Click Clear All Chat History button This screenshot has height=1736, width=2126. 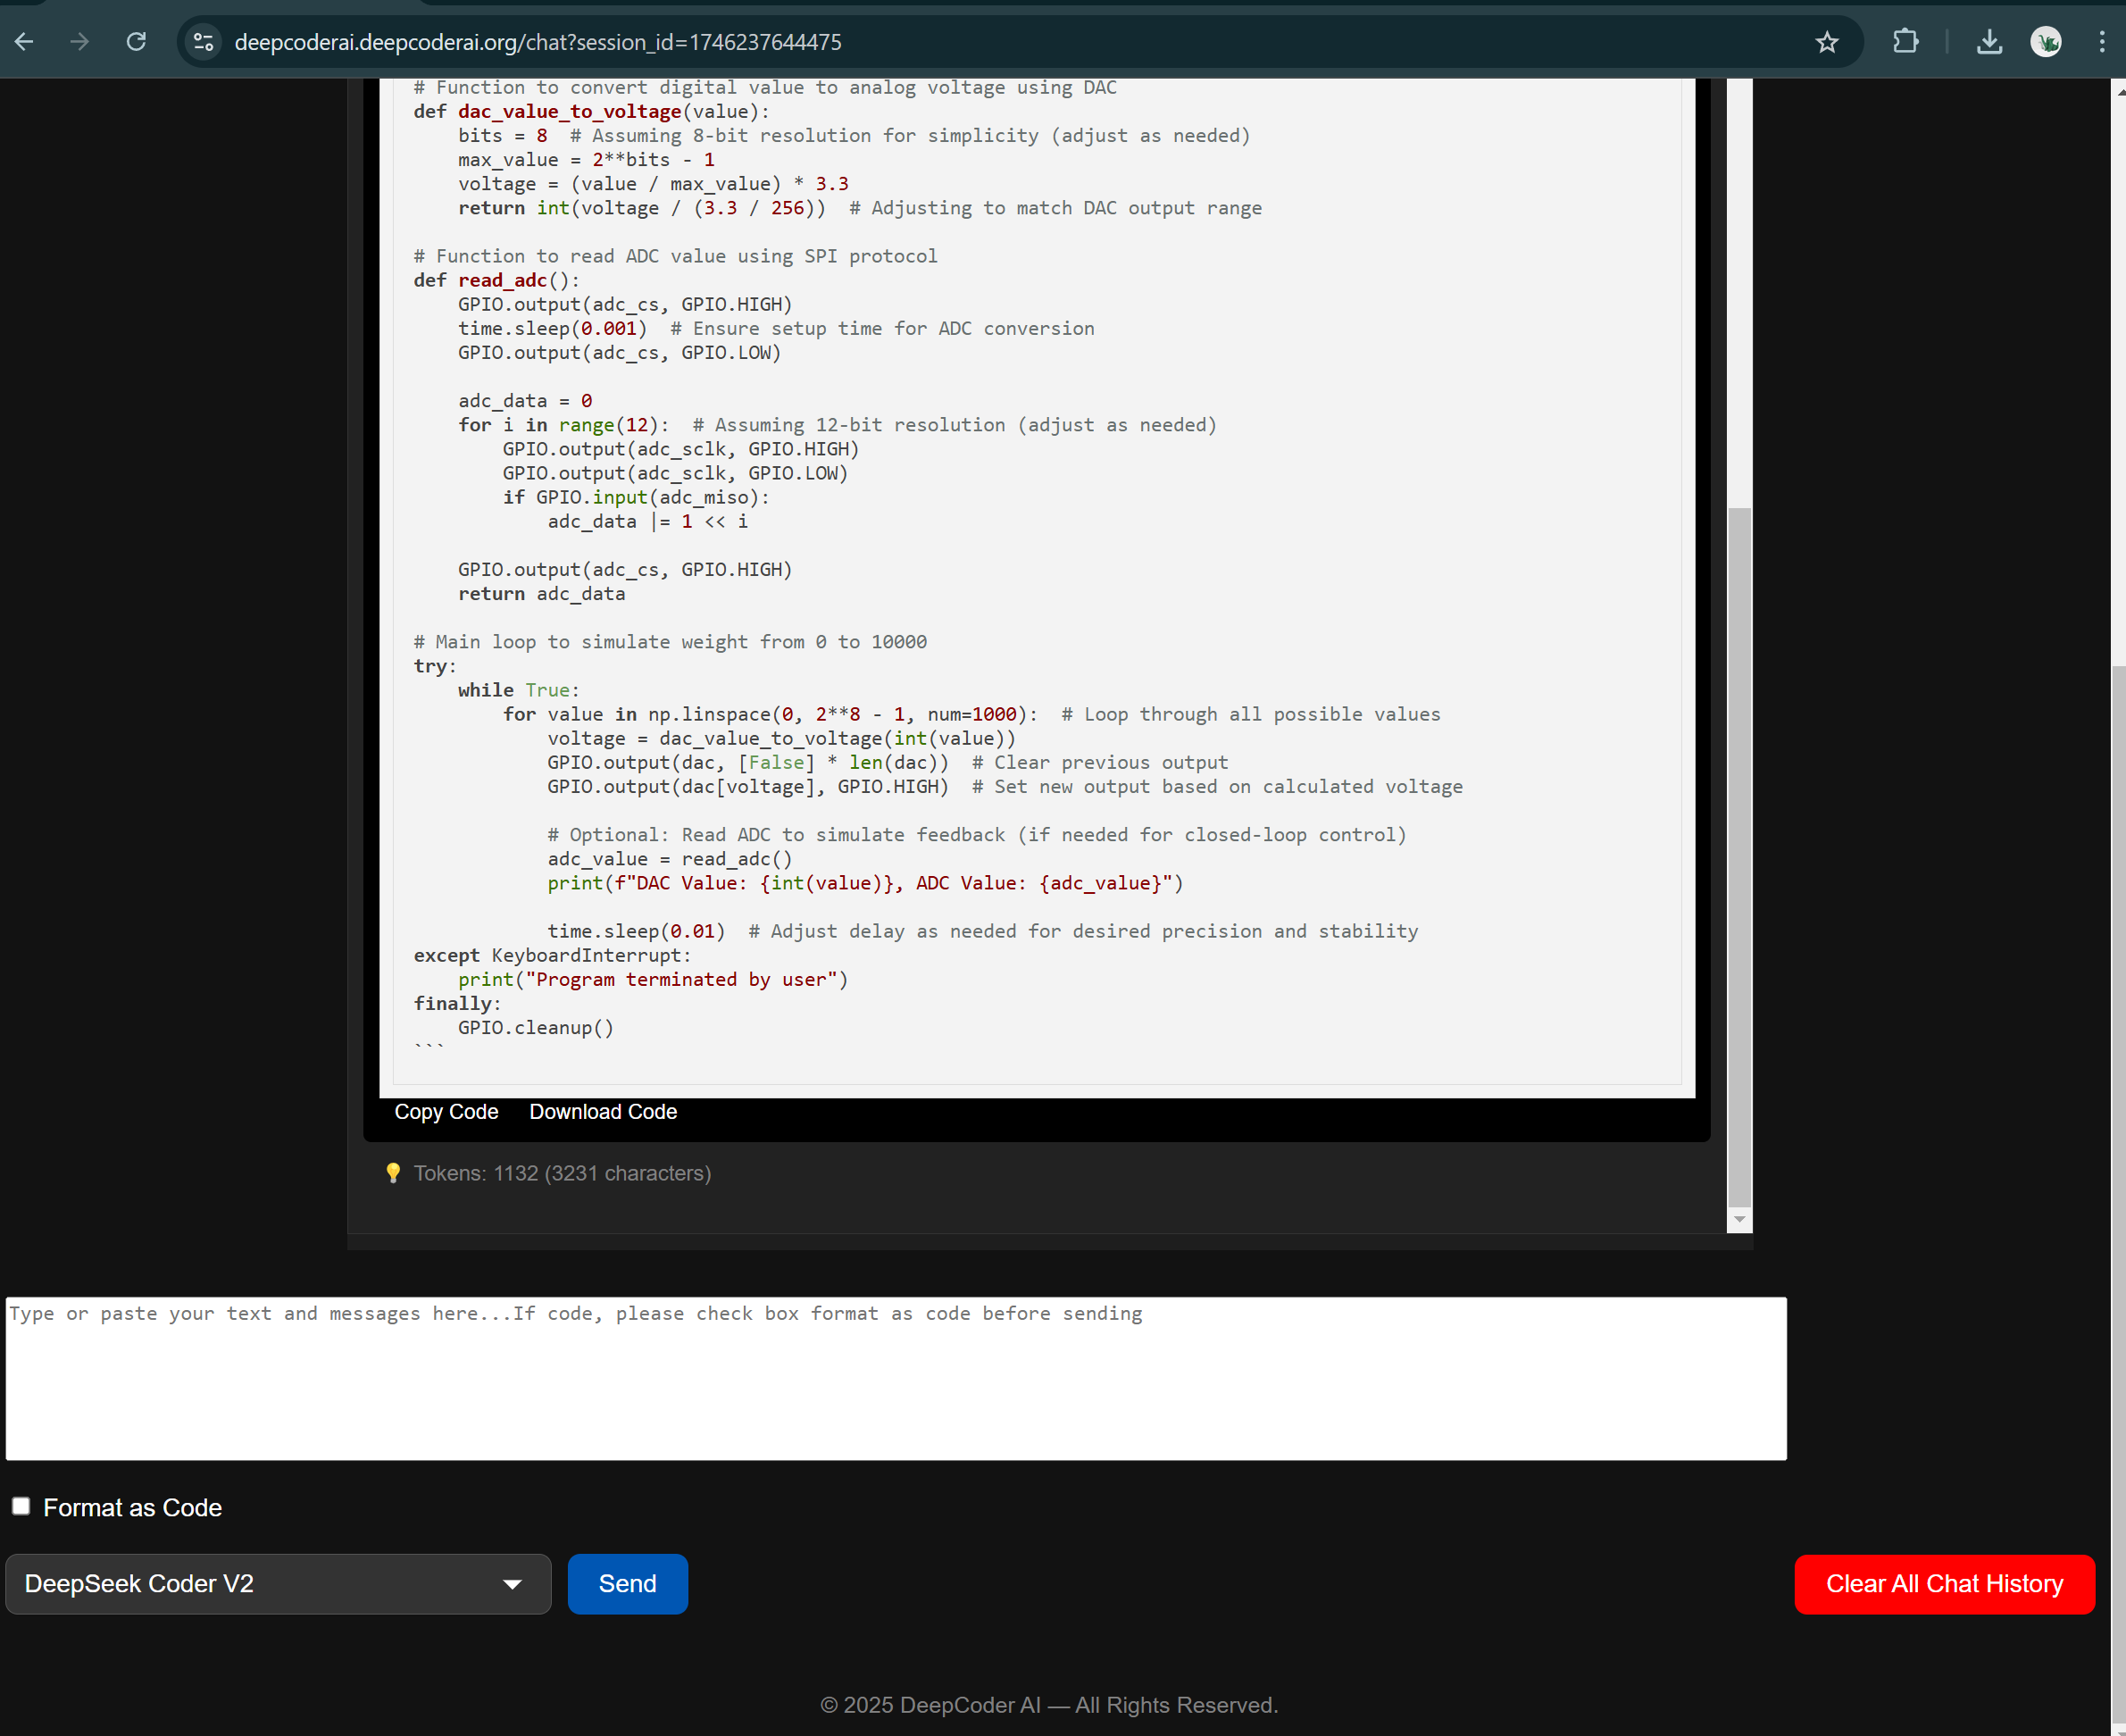(x=1944, y=1584)
